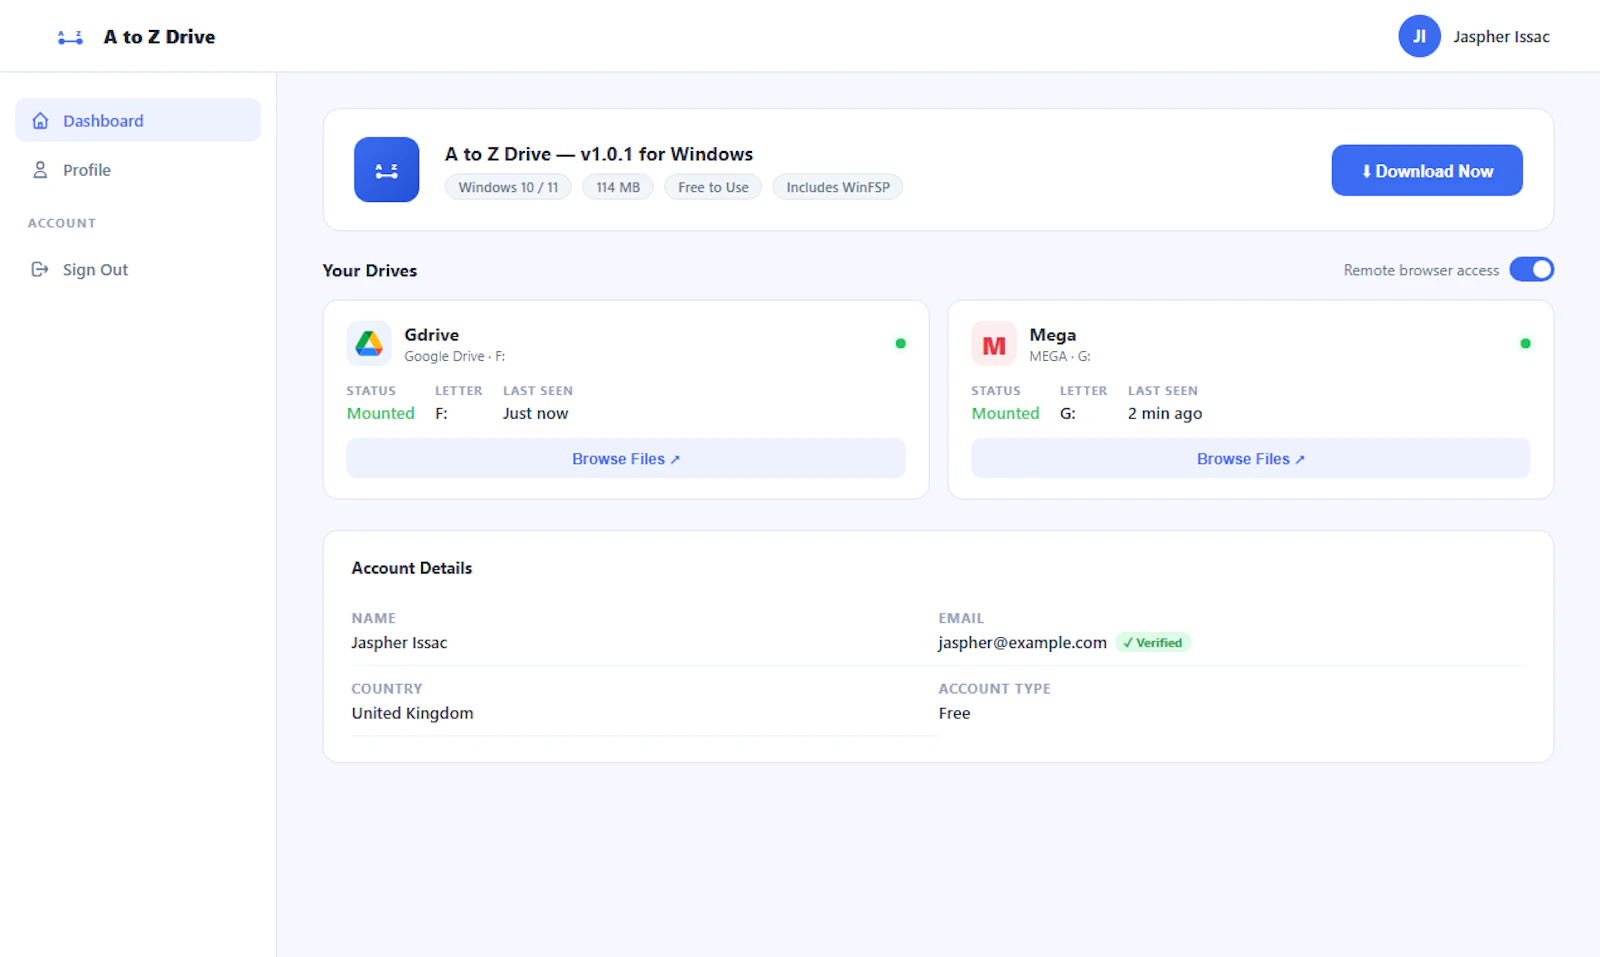Select the jaspher@example.com email text
Screen dimensions: 1600x957
click(1022, 643)
